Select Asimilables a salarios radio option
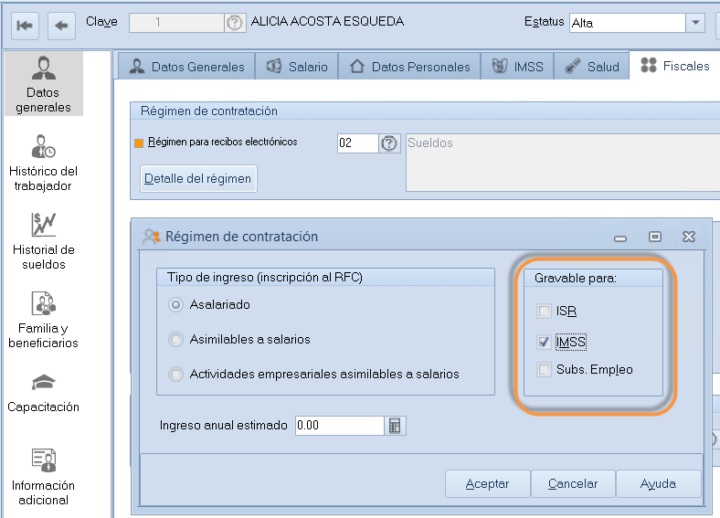 pyautogui.click(x=177, y=339)
